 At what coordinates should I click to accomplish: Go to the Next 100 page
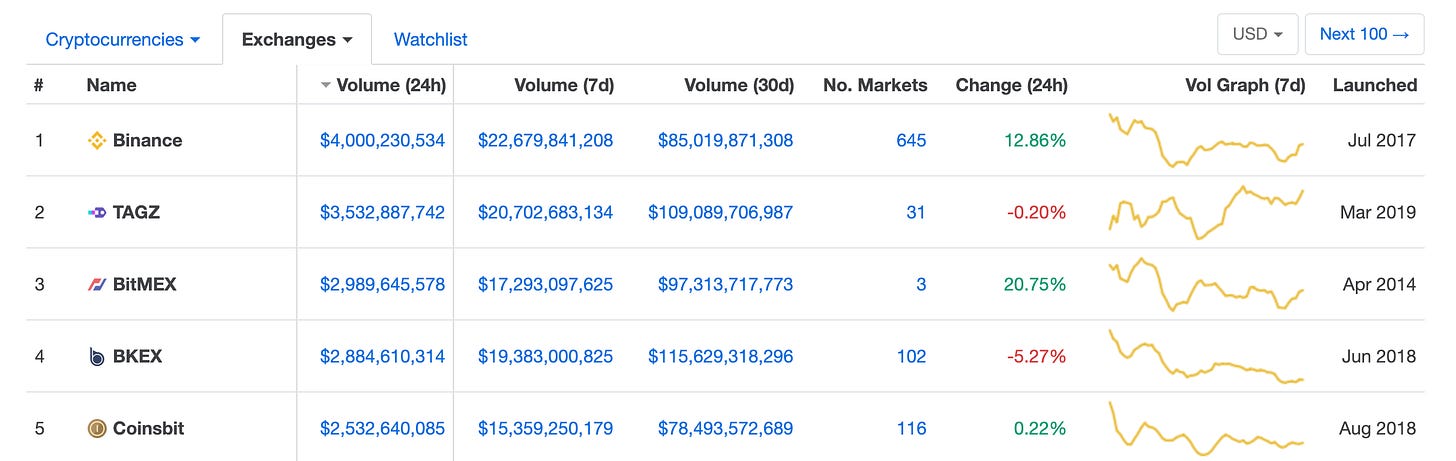point(1364,34)
